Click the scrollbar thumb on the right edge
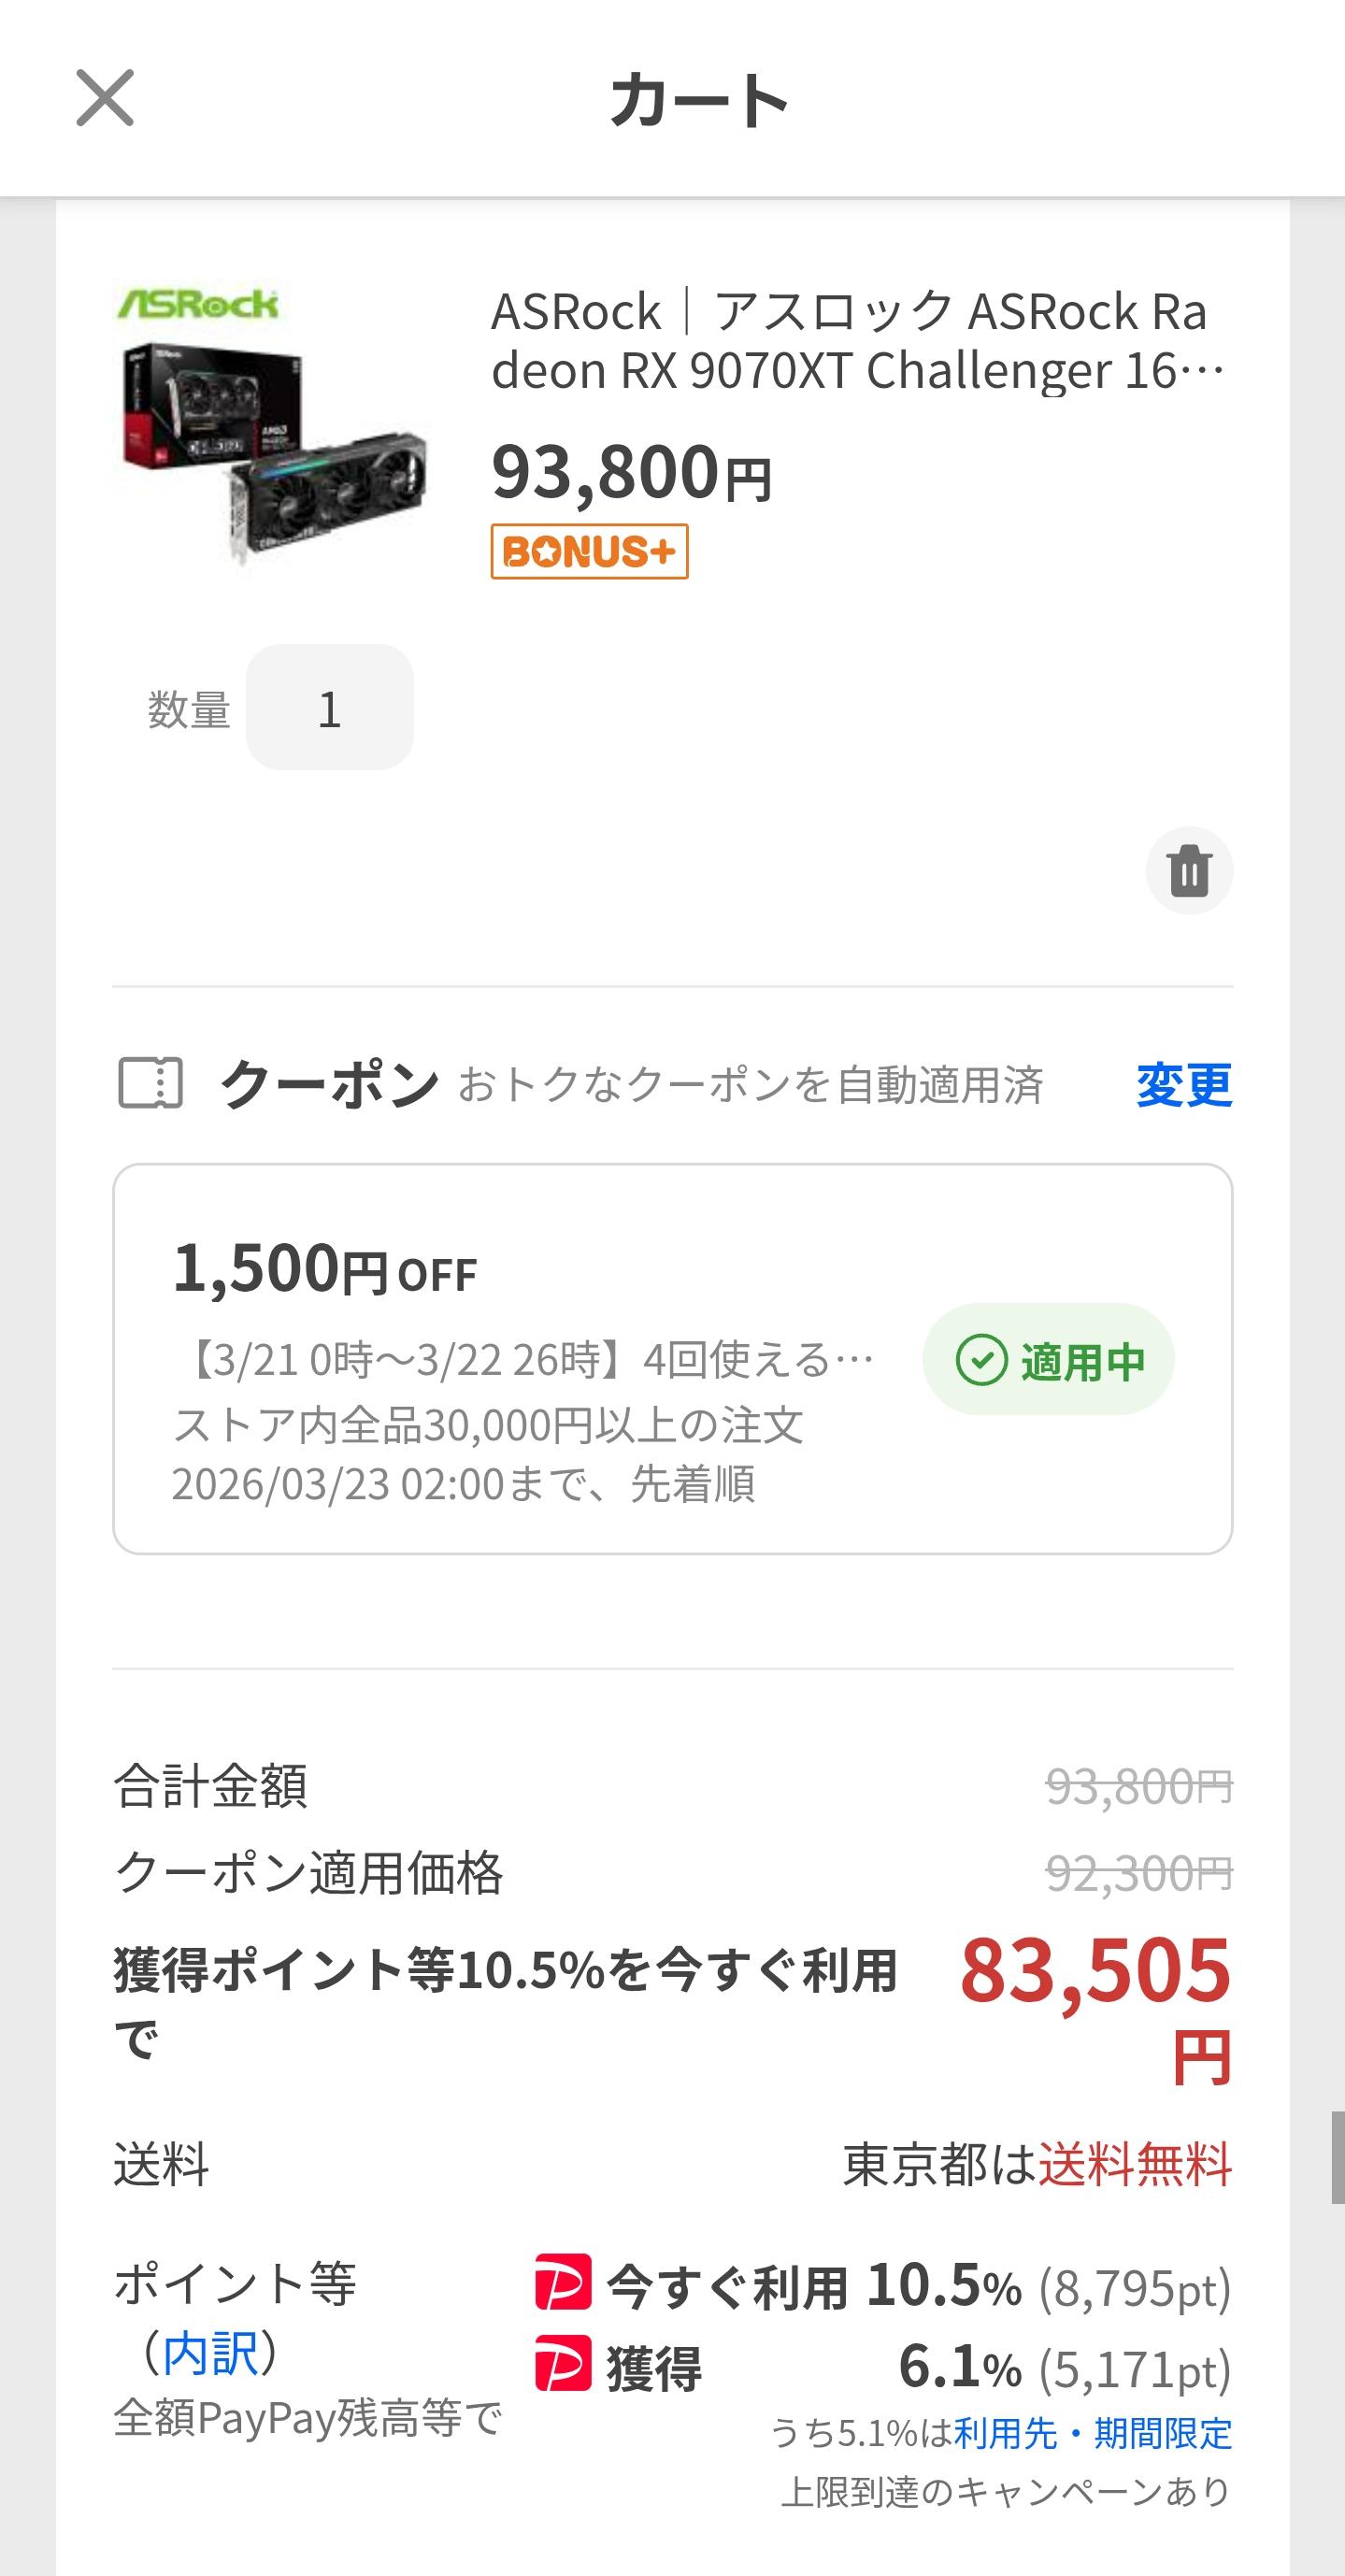 (x=1337, y=2158)
